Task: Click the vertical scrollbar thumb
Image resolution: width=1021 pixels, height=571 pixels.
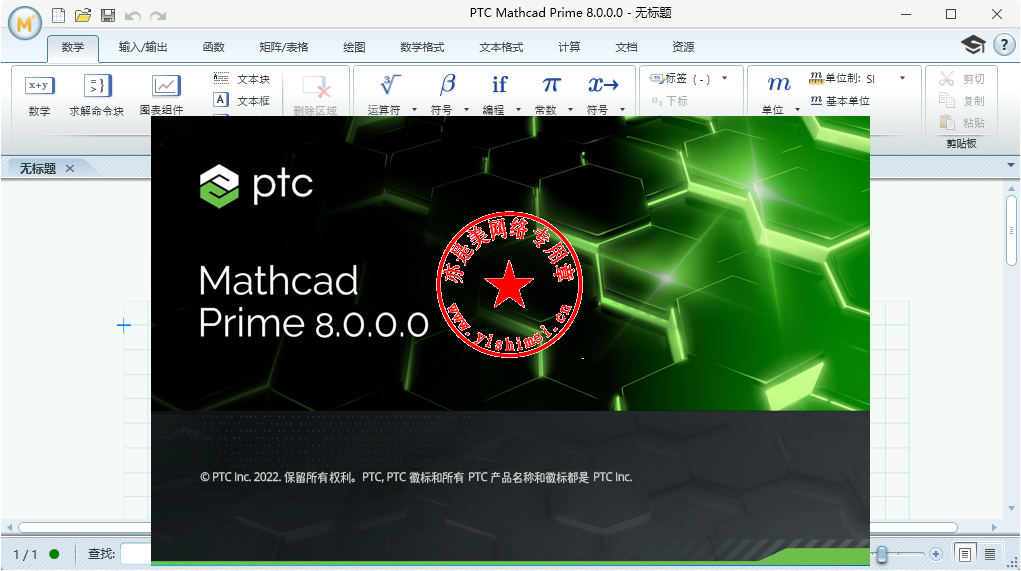Action: point(1011,229)
